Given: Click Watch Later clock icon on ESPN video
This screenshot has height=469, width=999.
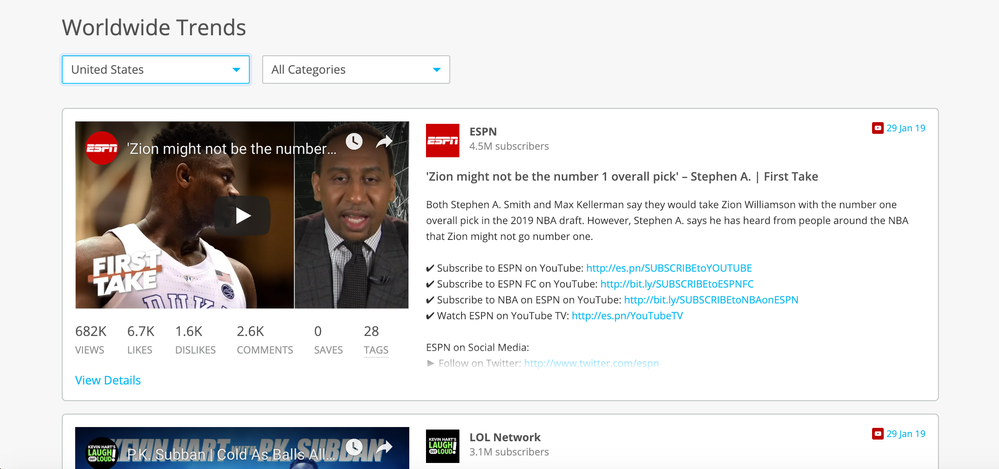Looking at the screenshot, I should tap(354, 141).
